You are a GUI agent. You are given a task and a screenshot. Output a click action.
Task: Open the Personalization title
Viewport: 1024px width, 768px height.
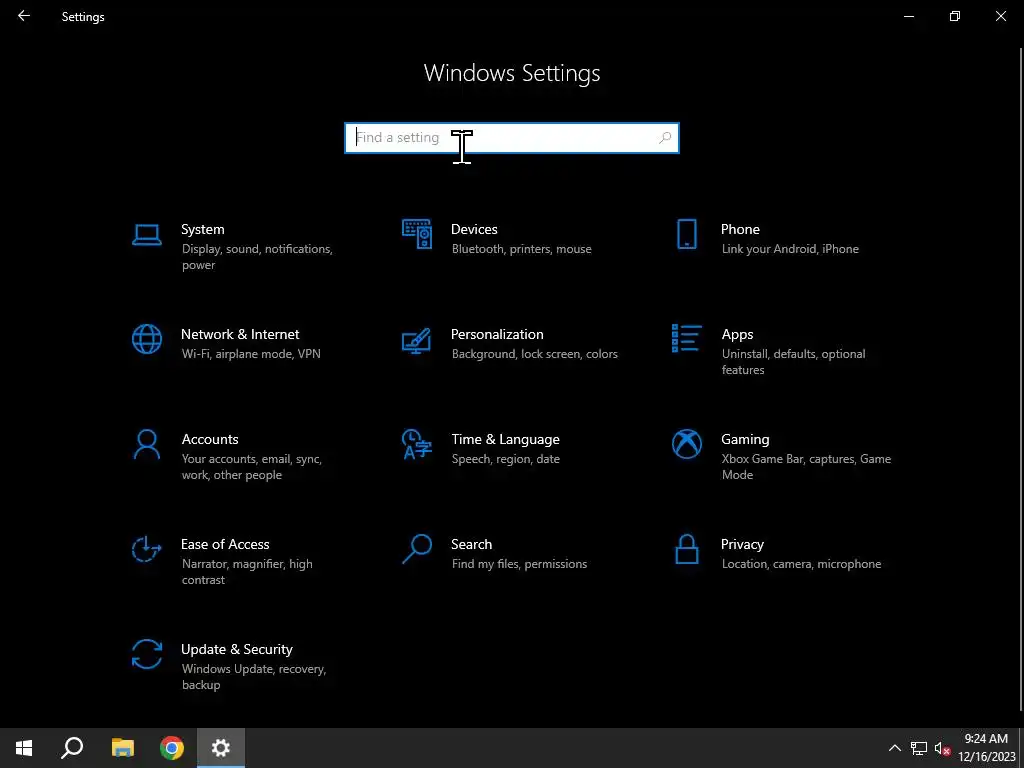(x=497, y=334)
